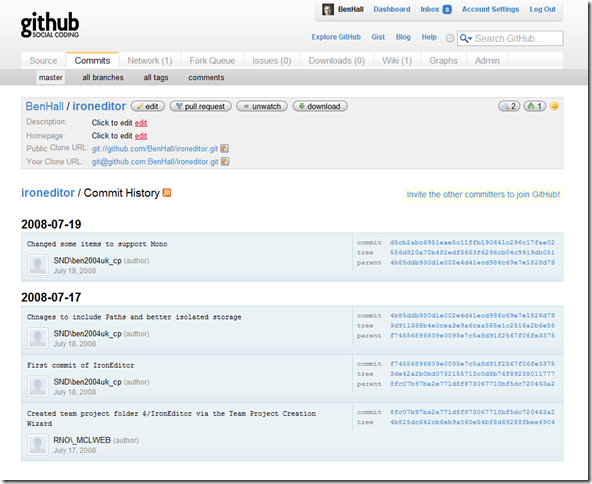Click the yellow smiley icon near watchers

pyautogui.click(x=554, y=106)
